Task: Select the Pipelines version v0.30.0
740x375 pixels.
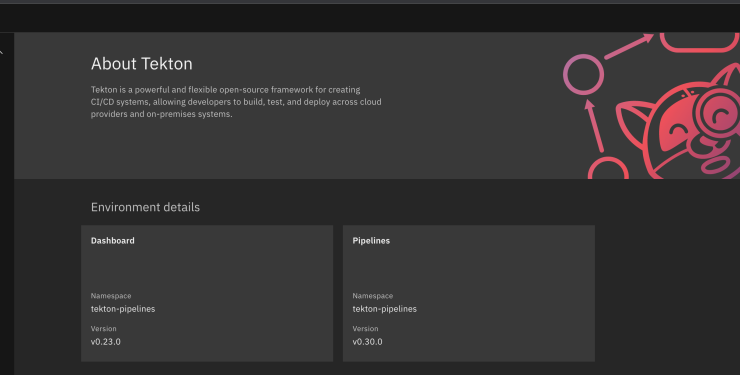Action: (368, 342)
